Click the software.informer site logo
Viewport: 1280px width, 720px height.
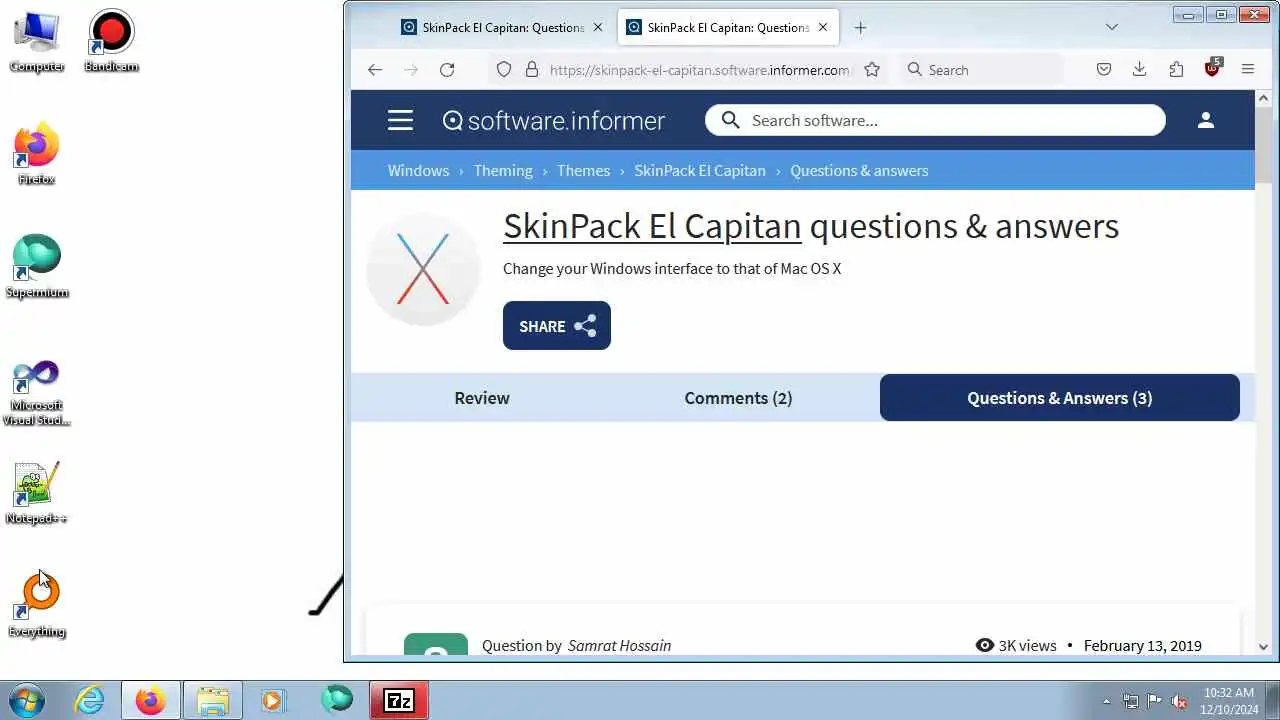[554, 120]
